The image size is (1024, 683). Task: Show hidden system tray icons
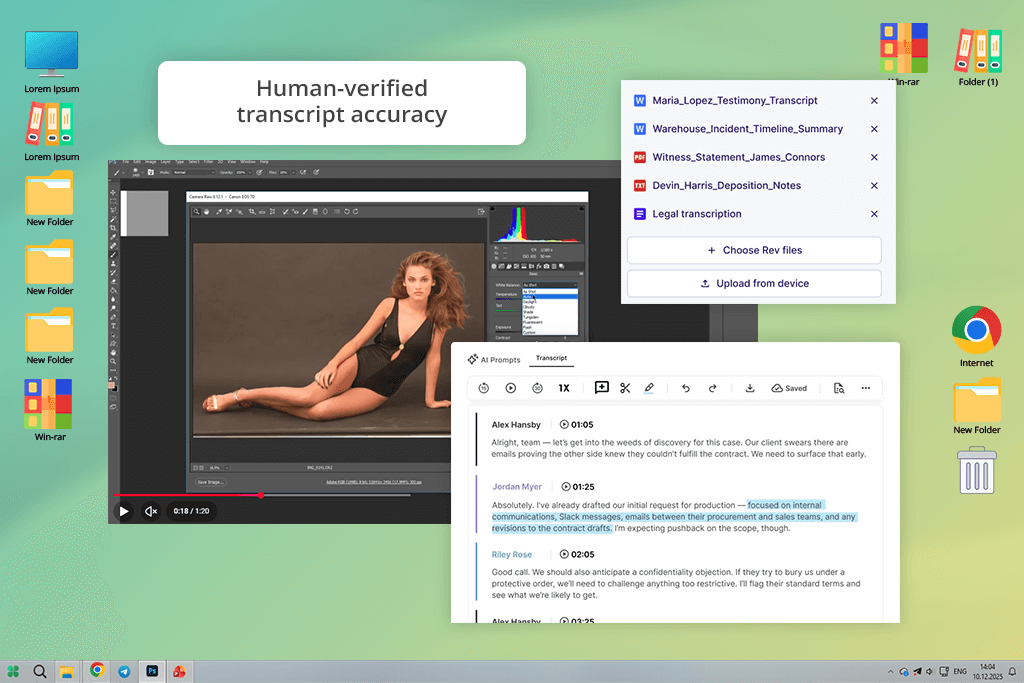coord(890,671)
